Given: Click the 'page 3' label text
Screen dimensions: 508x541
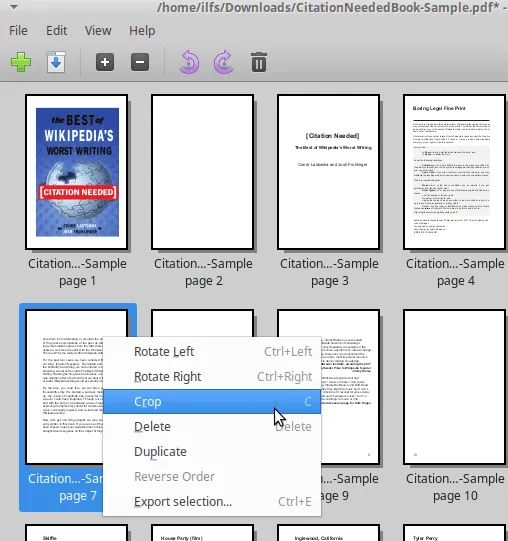Looking at the screenshot, I should [x=330, y=281].
